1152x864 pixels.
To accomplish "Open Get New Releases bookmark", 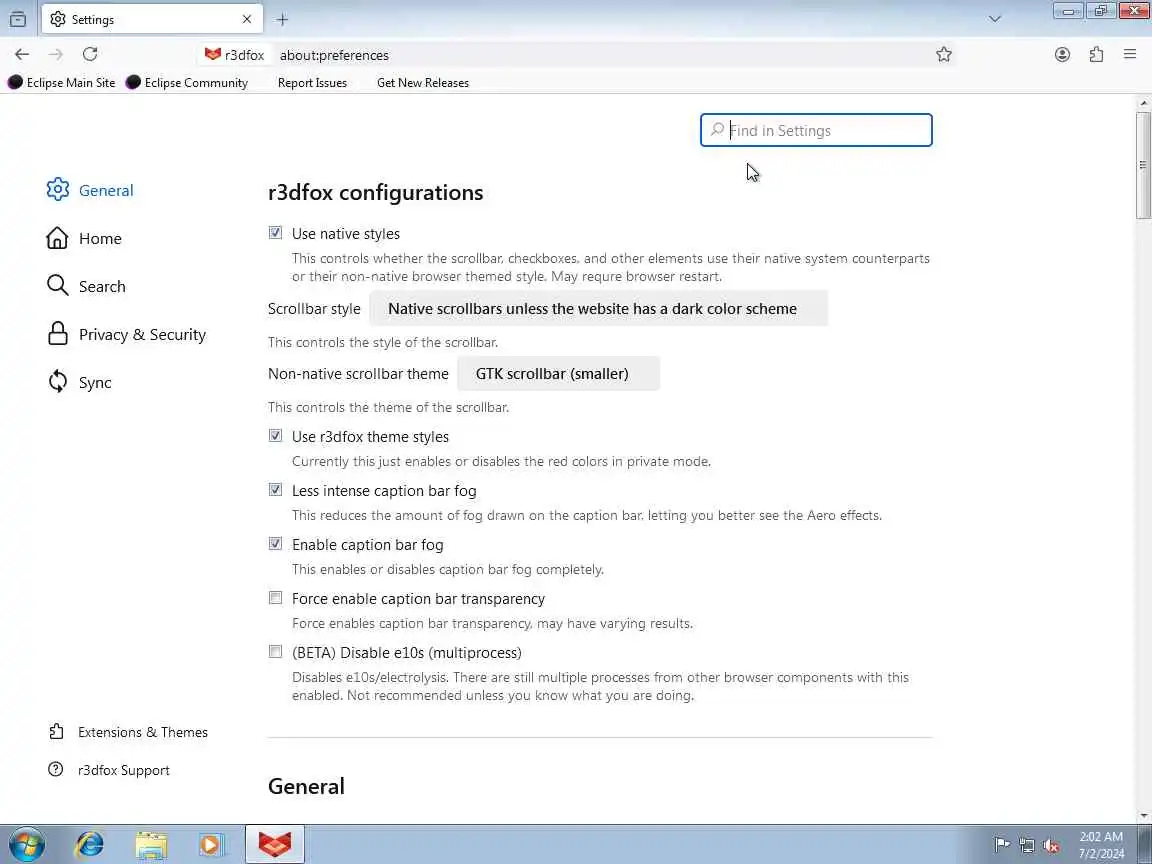I will click(422, 83).
